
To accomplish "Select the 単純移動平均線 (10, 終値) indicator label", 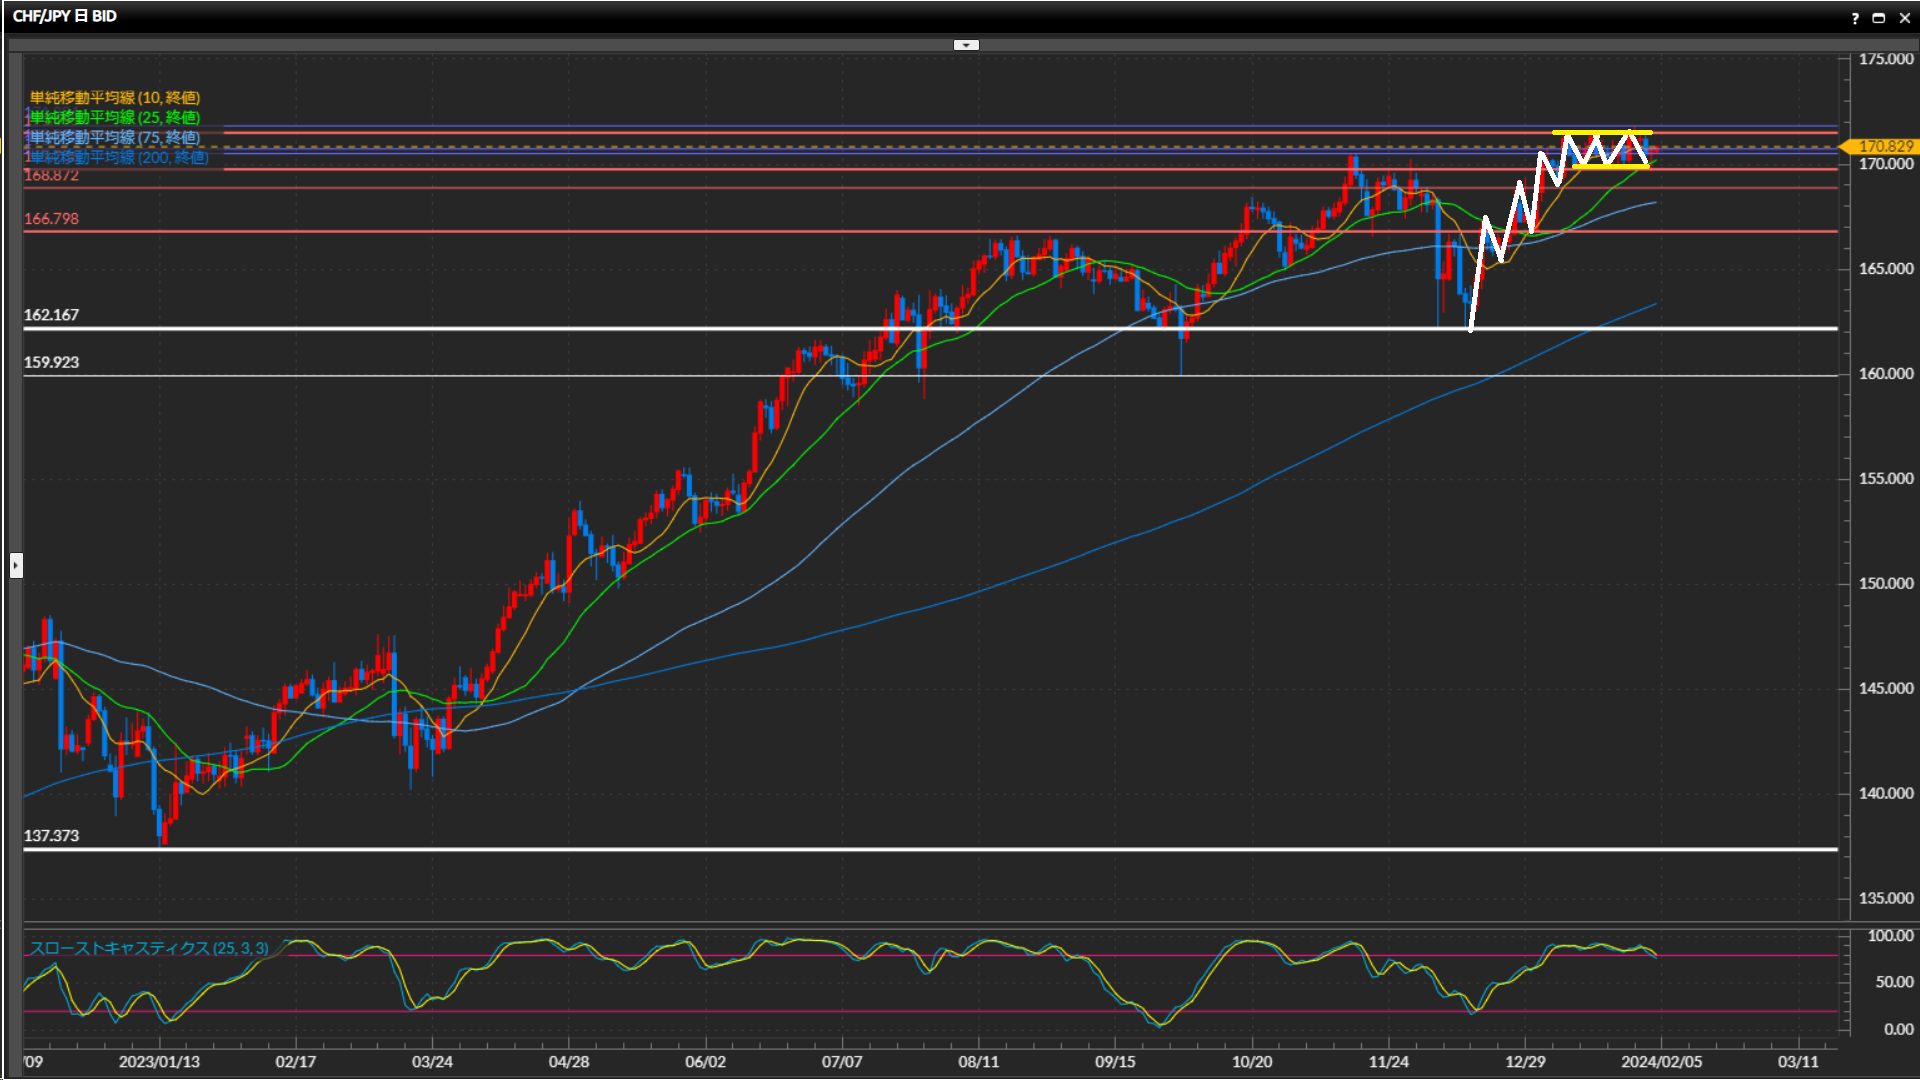I will 115,97.
